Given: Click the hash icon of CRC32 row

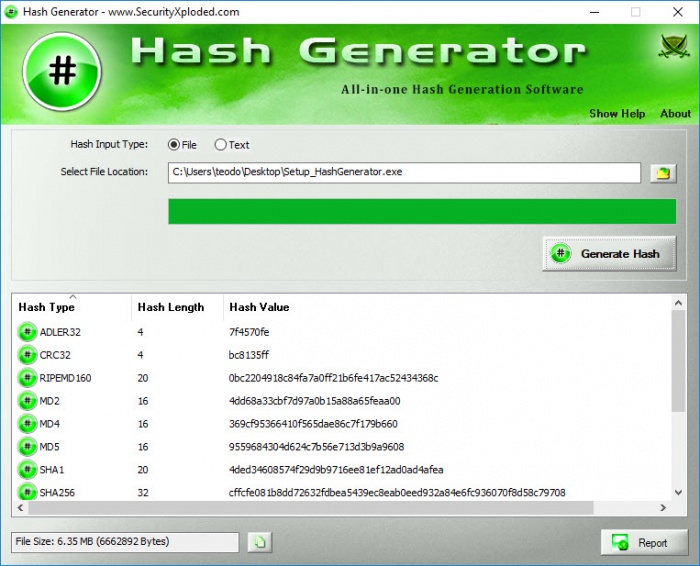Looking at the screenshot, I should pos(27,355).
